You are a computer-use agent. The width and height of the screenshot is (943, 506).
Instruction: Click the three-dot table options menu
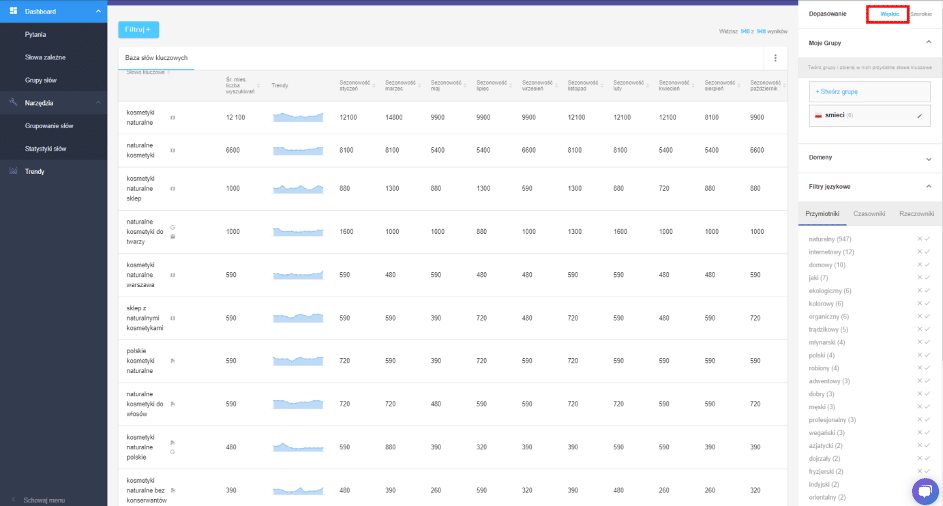pos(776,59)
